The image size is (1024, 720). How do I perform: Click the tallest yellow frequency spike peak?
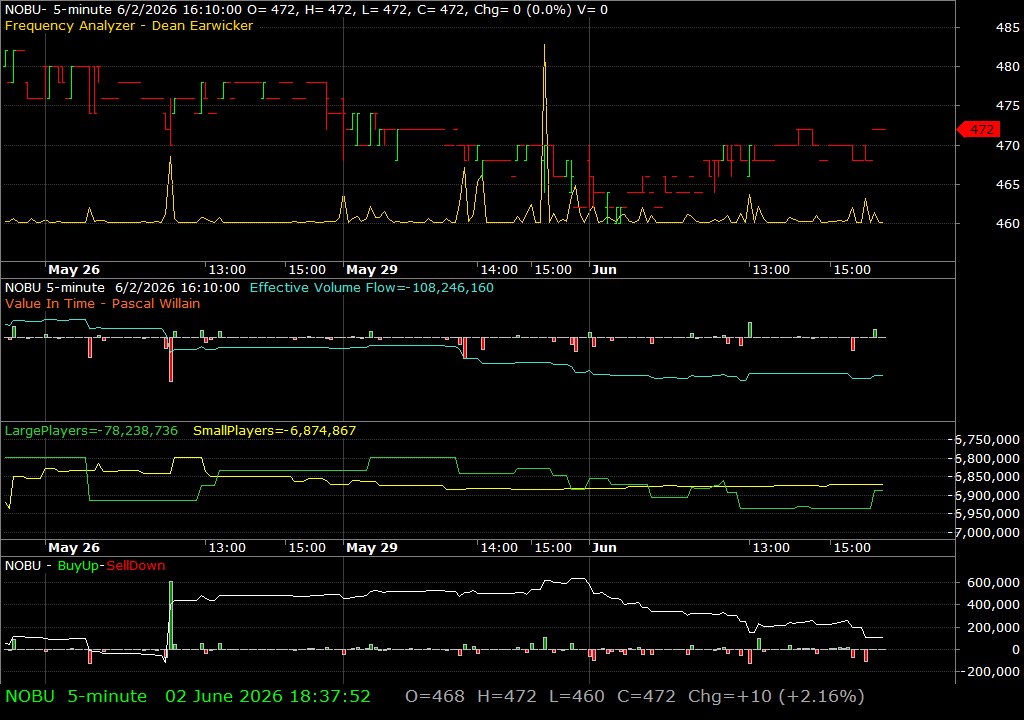click(x=545, y=46)
